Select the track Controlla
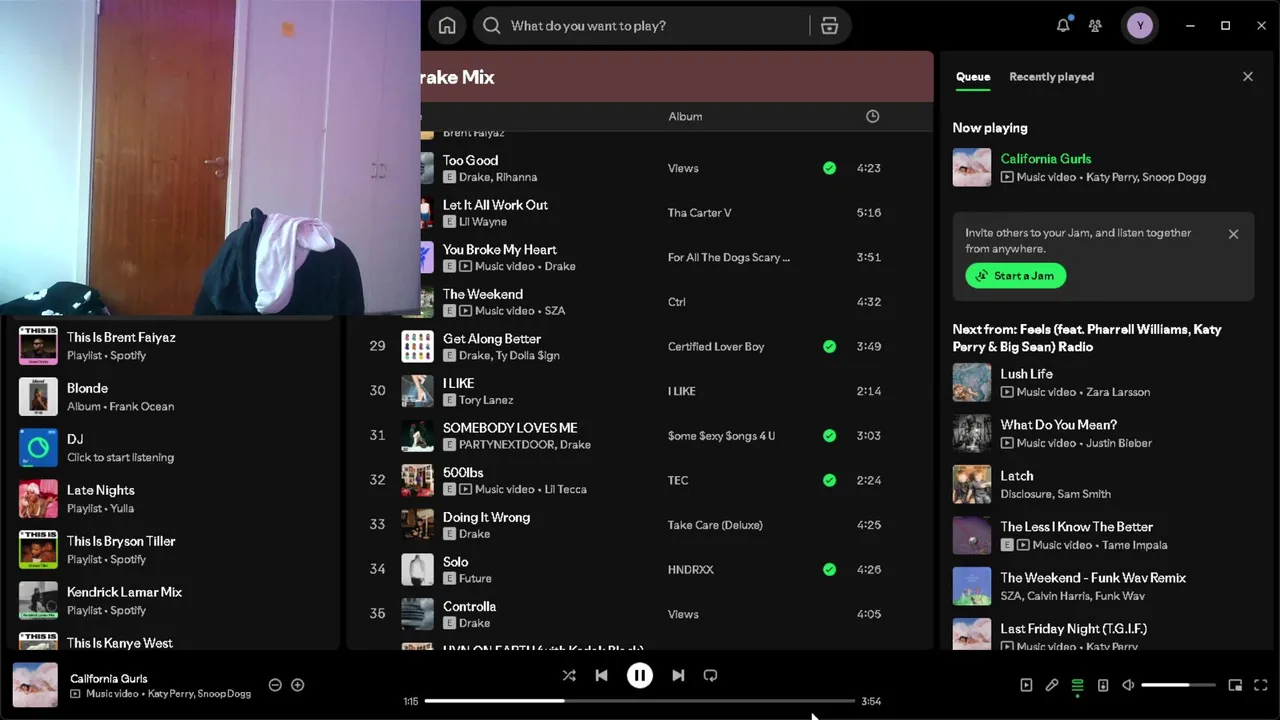The height and width of the screenshot is (720, 1280). (469, 606)
